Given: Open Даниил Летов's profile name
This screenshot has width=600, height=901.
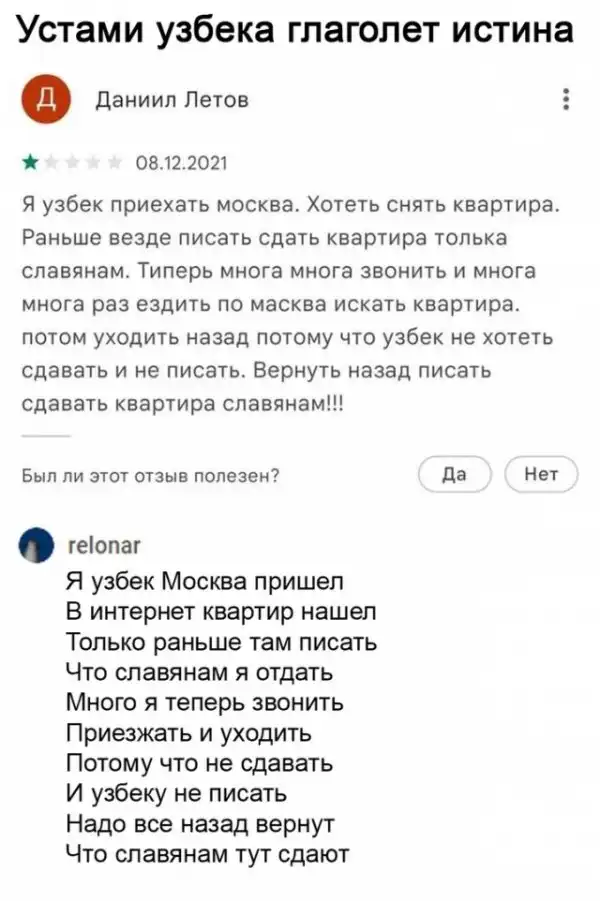Looking at the screenshot, I should (171, 100).
